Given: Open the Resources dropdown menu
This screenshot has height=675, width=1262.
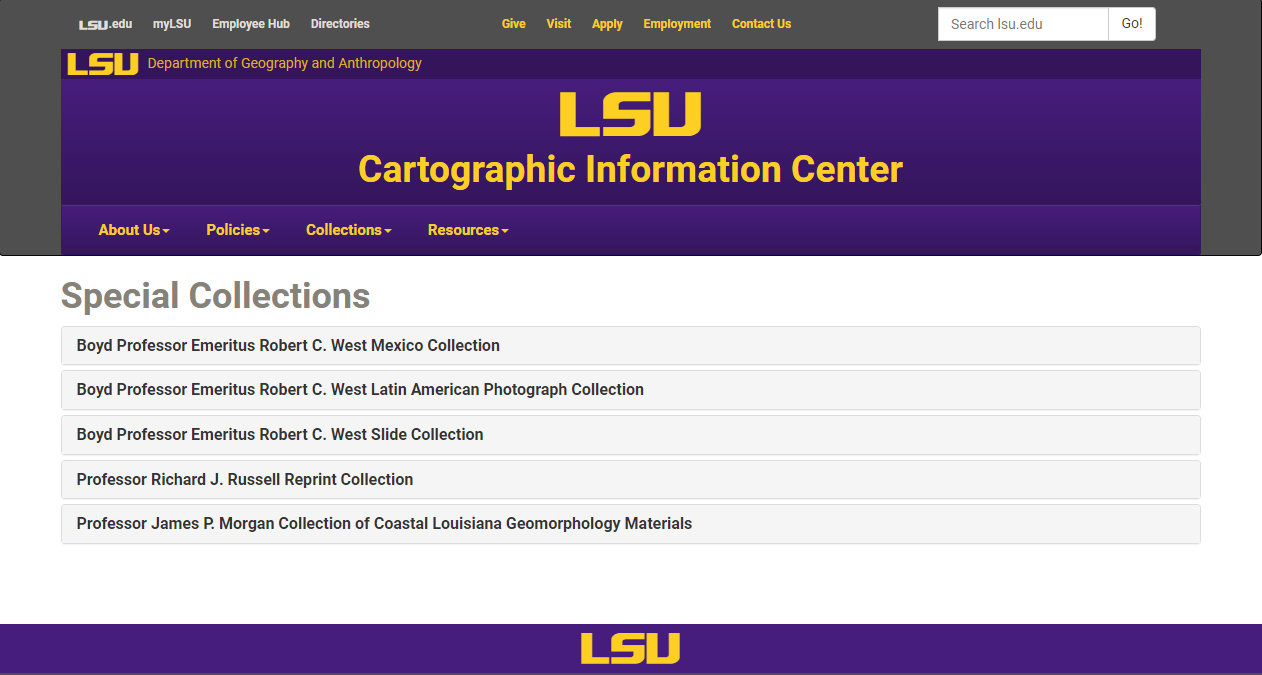Looking at the screenshot, I should (468, 230).
